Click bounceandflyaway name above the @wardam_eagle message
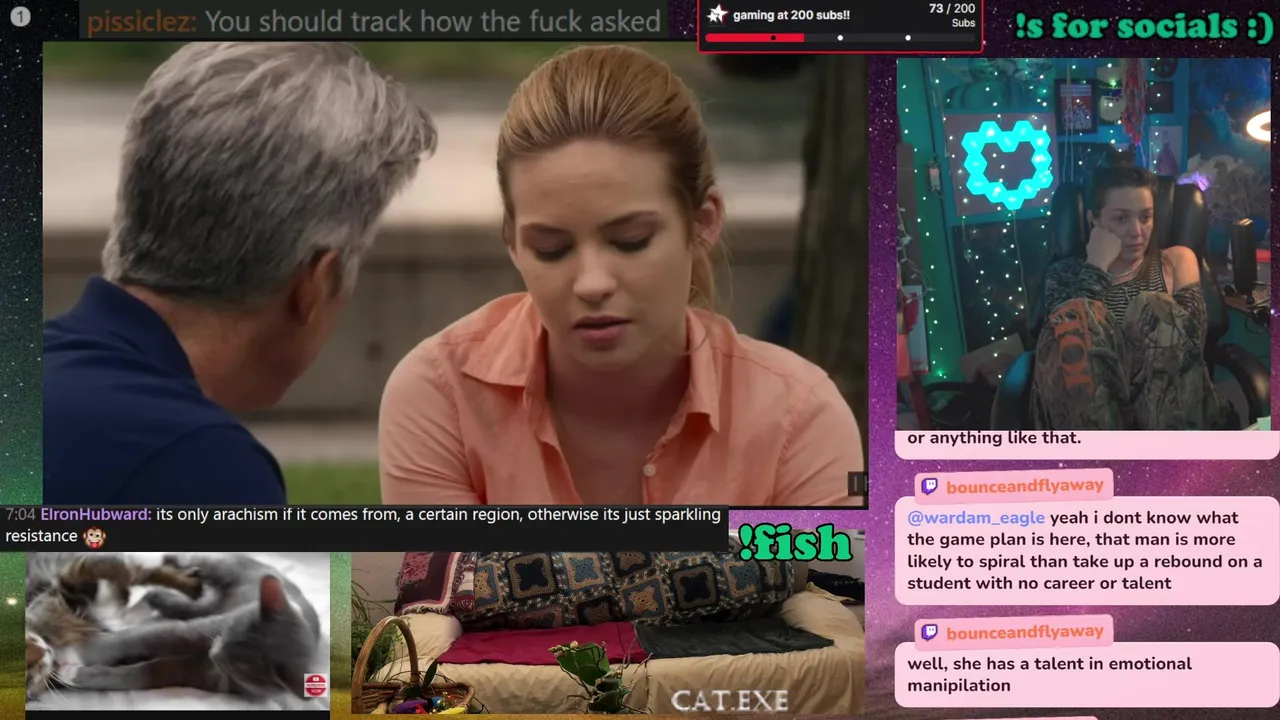 pyautogui.click(x=1025, y=487)
